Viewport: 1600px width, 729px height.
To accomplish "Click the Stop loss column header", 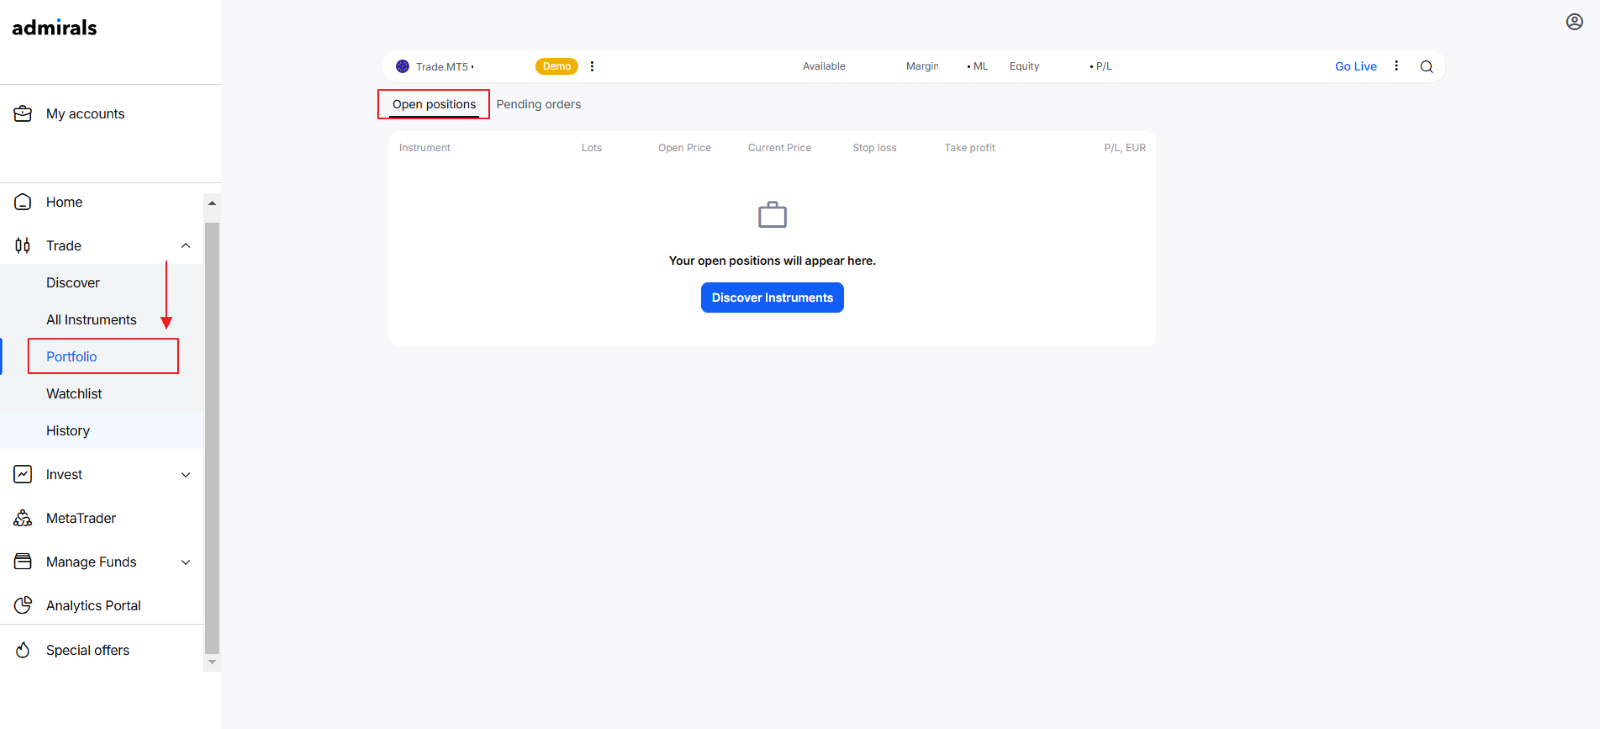I will pos(875,148).
